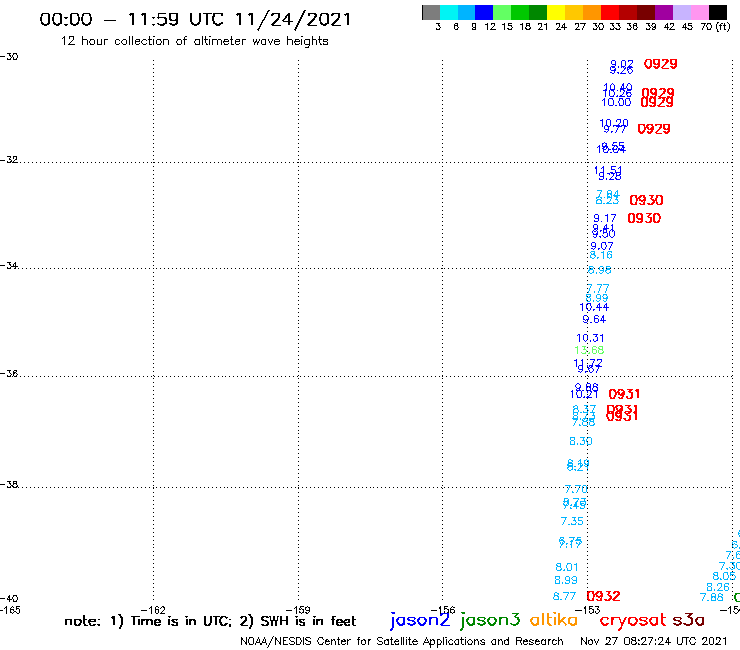Click the cyan legend color swatch
The image size is (740, 650).
tap(448, 12)
